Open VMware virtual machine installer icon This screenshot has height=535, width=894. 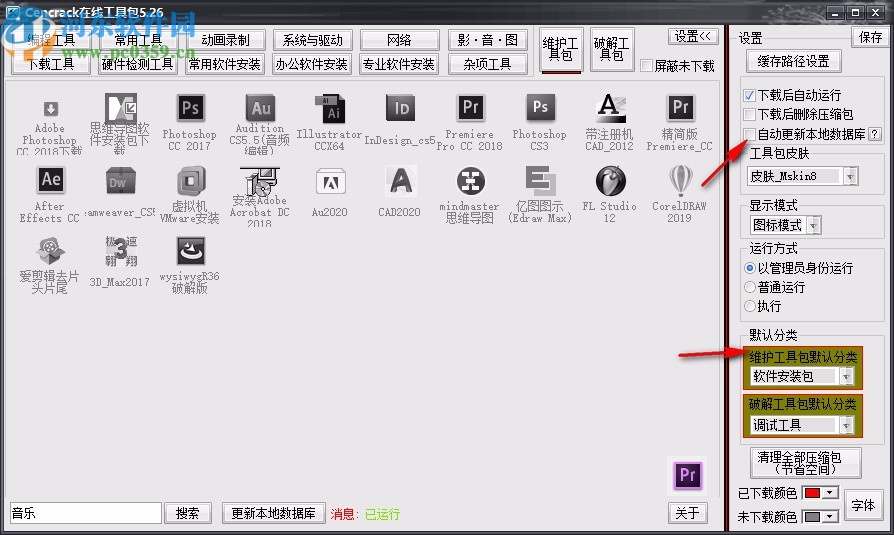click(190, 181)
